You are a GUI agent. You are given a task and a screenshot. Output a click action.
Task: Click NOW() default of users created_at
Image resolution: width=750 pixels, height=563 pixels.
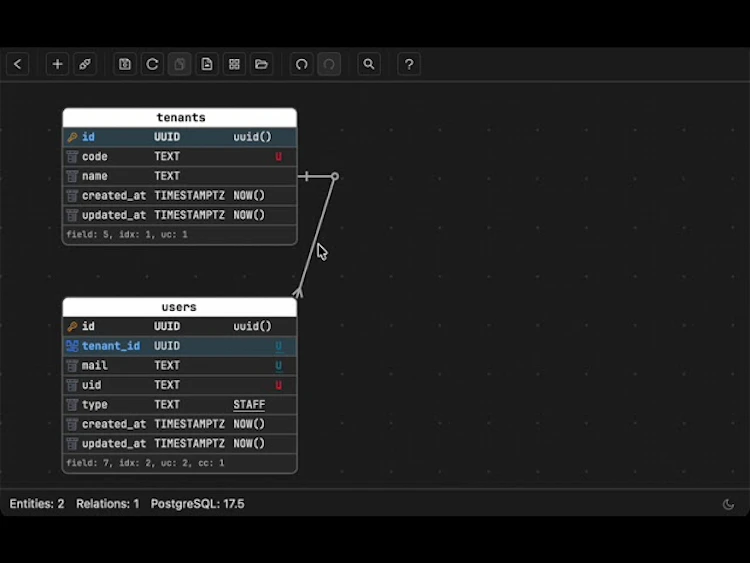249,424
